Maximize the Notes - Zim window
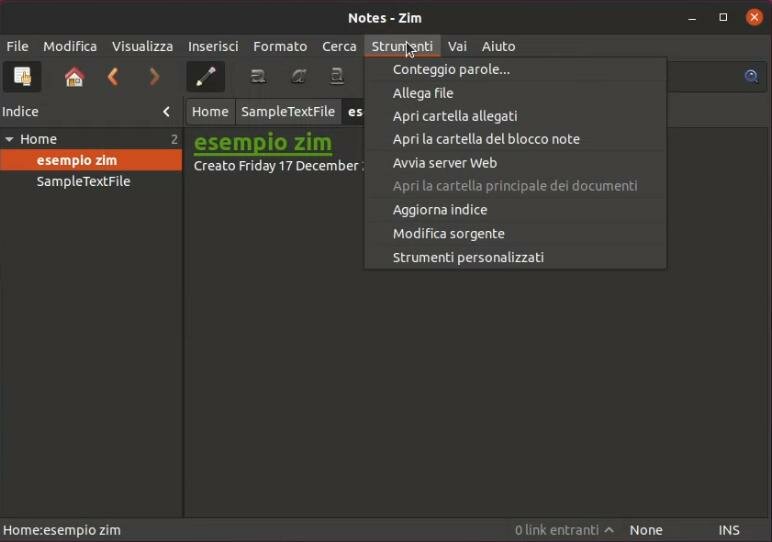The image size is (772, 542). pyautogui.click(x=723, y=18)
